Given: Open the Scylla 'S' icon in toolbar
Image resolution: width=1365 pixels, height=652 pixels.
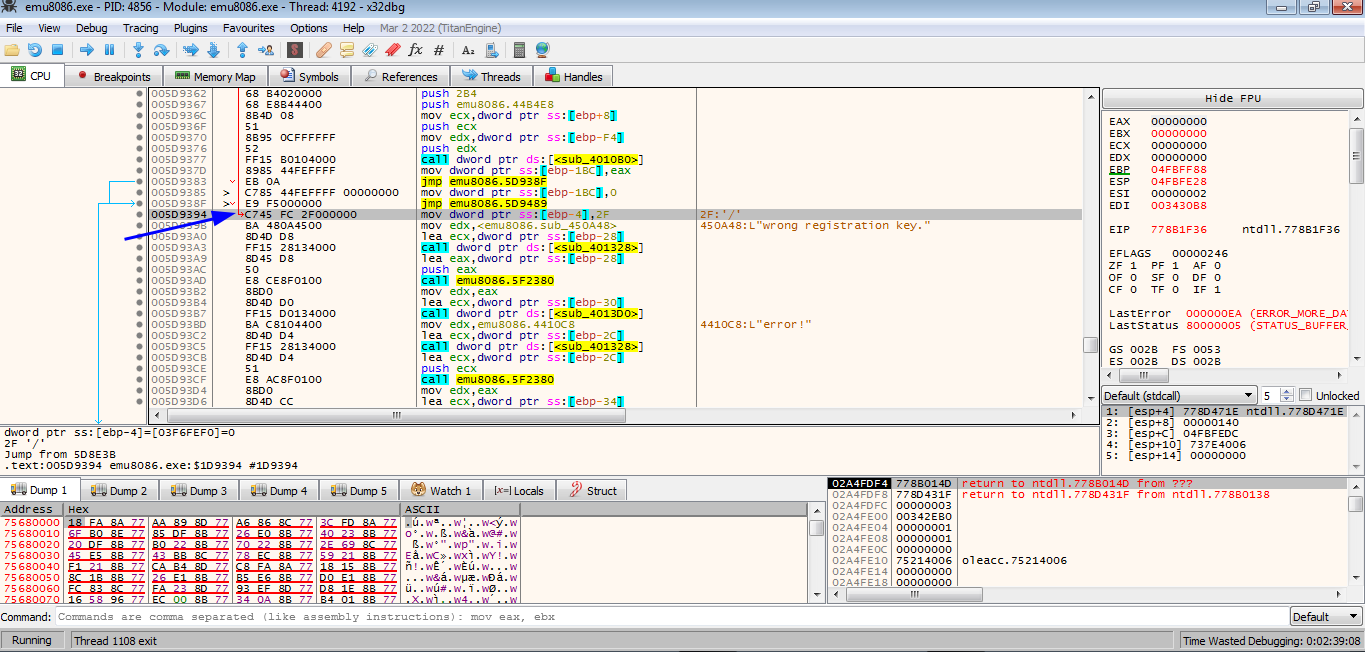Looking at the screenshot, I should pos(295,50).
